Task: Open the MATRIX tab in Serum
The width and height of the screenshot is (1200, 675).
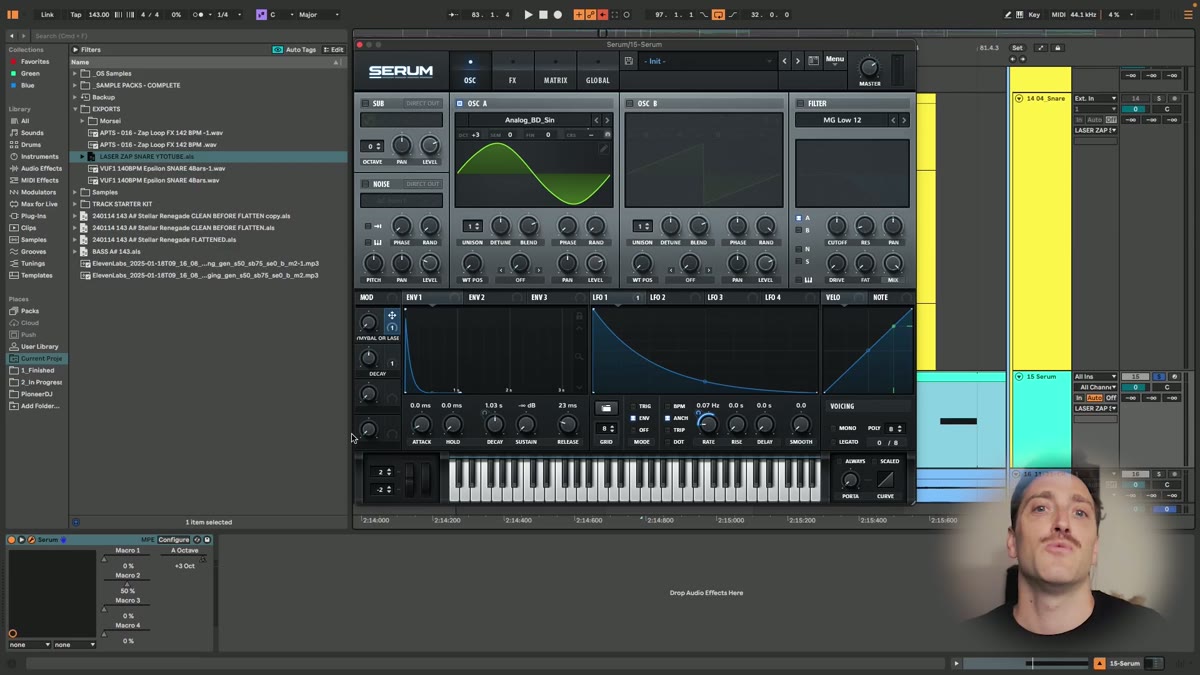Action: [555, 71]
